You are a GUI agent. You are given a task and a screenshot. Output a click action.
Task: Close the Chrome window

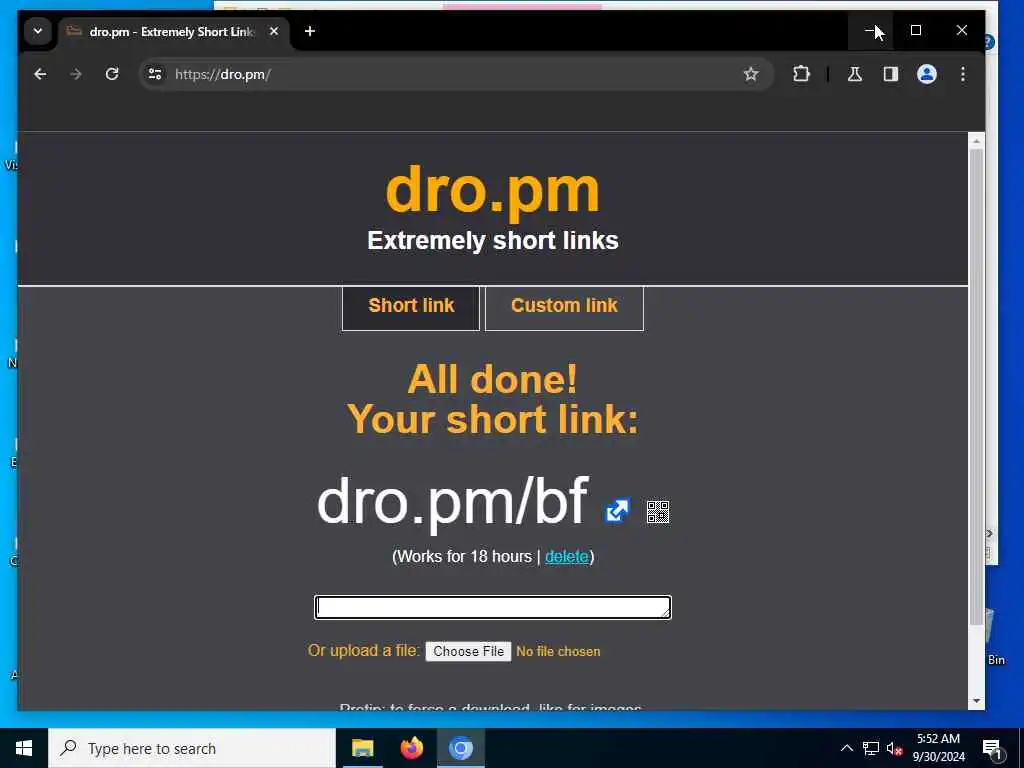tap(961, 30)
